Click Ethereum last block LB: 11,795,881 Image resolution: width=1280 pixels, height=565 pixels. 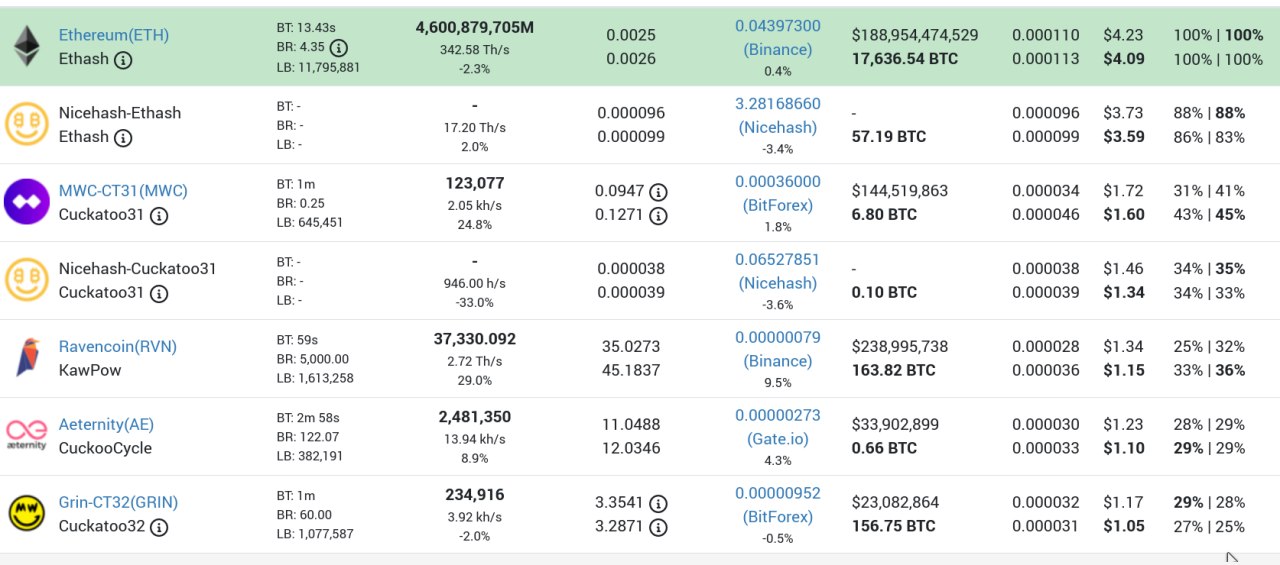pyautogui.click(x=318, y=68)
